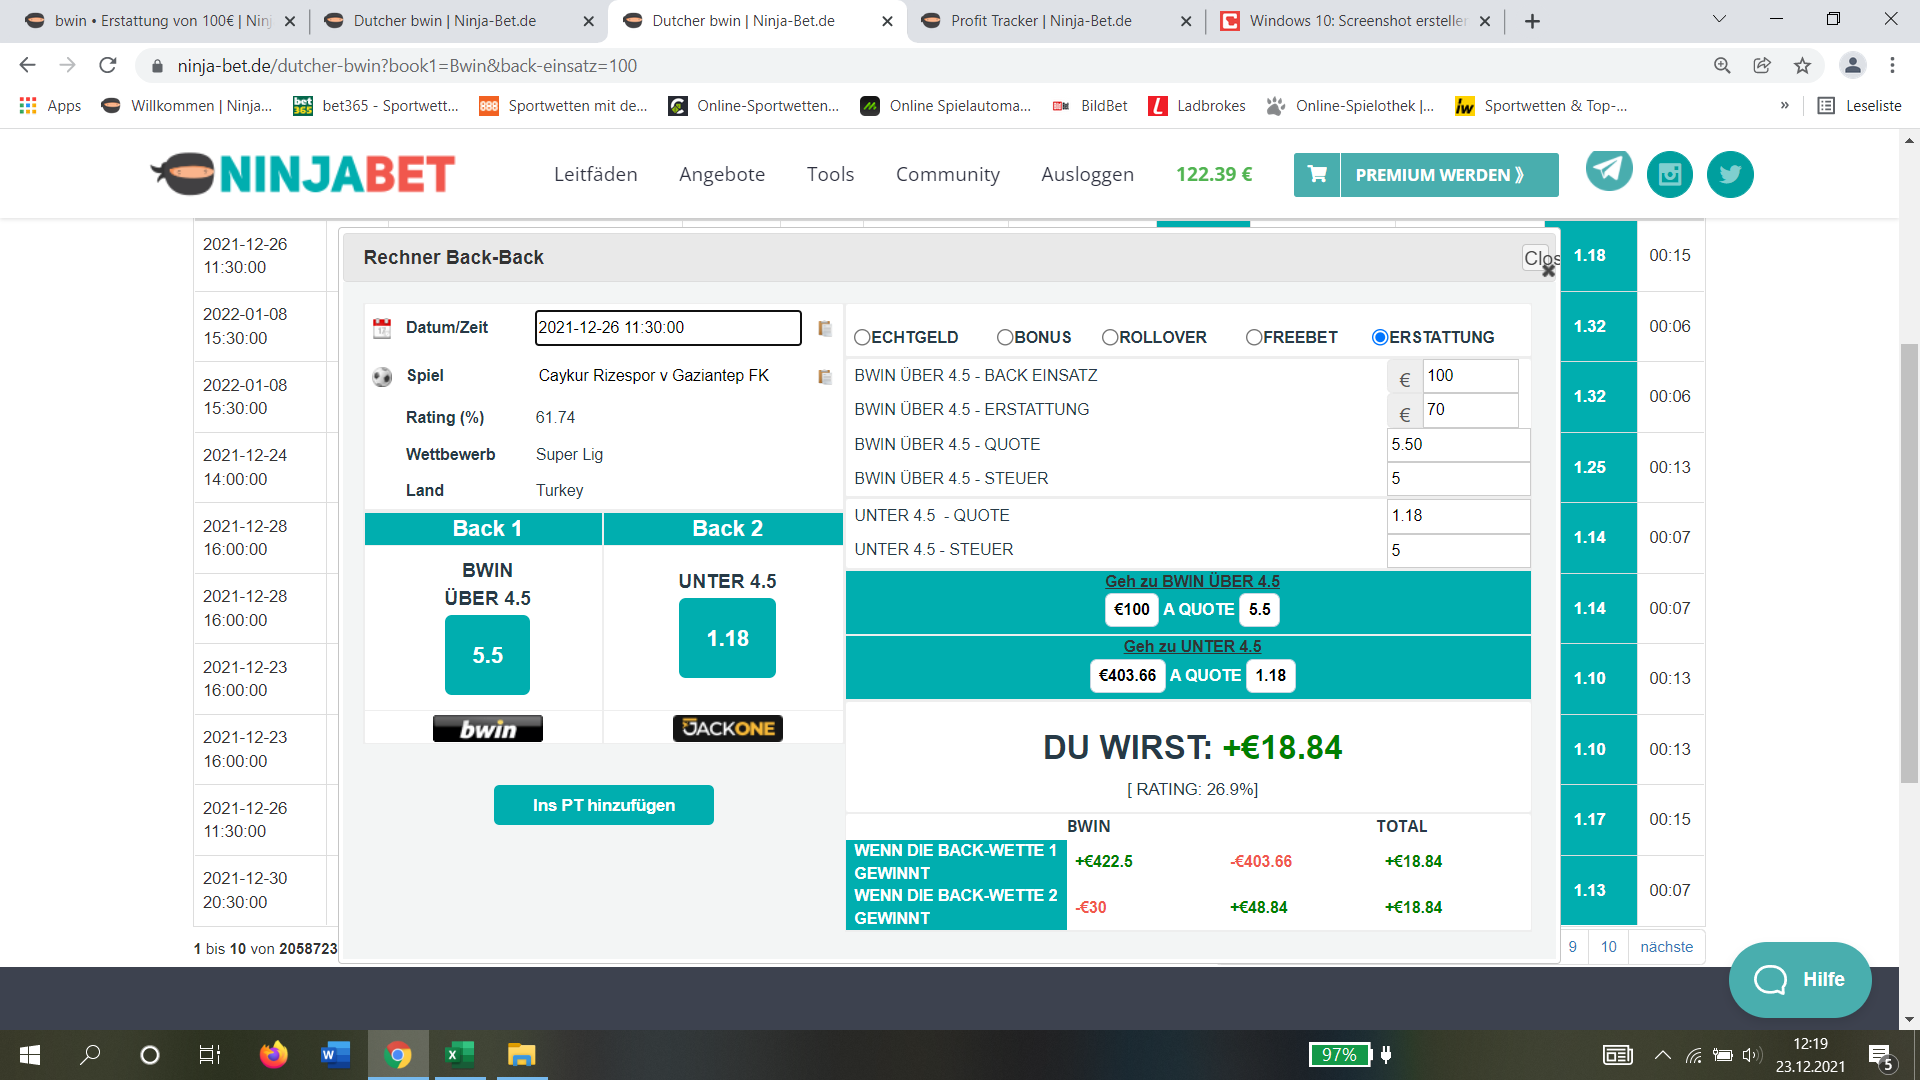Open Leitfäden menu
The height and width of the screenshot is (1080, 1920).
596,174
